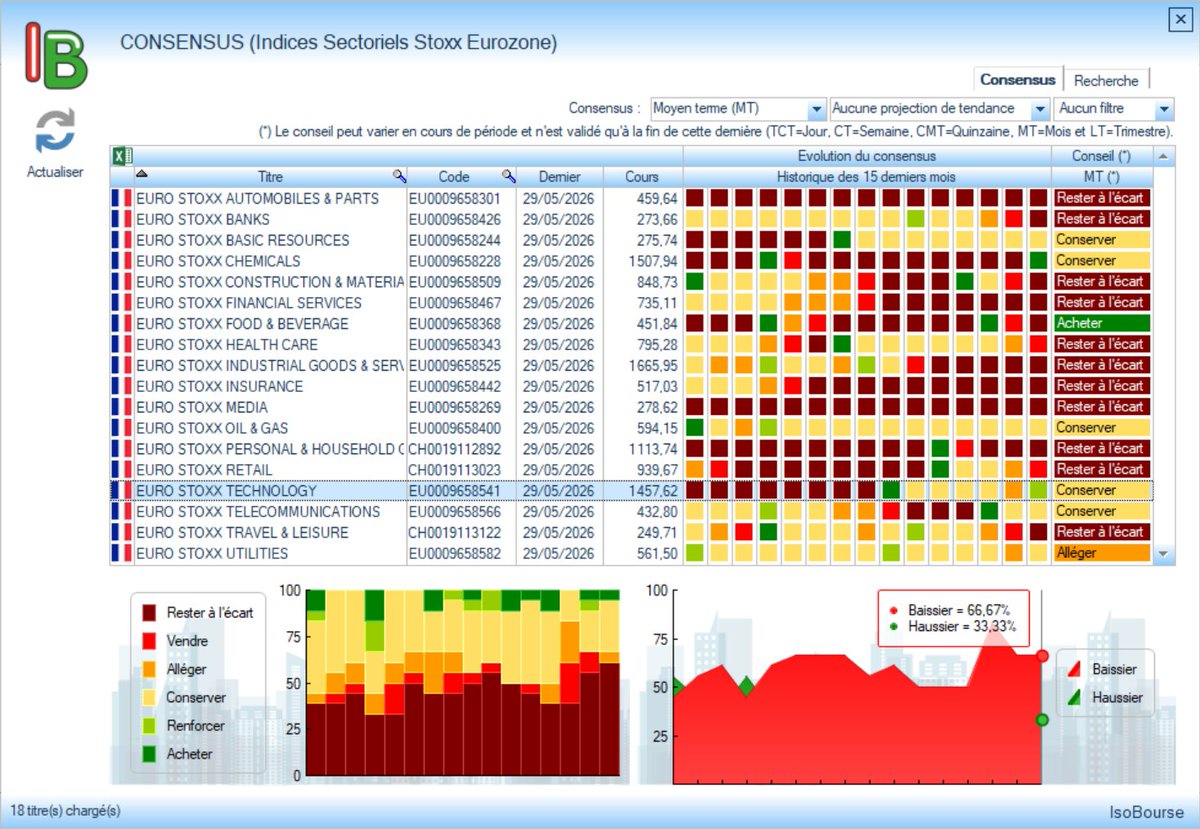
Task: Click the Actualiser refresh icon
Action: point(55,131)
